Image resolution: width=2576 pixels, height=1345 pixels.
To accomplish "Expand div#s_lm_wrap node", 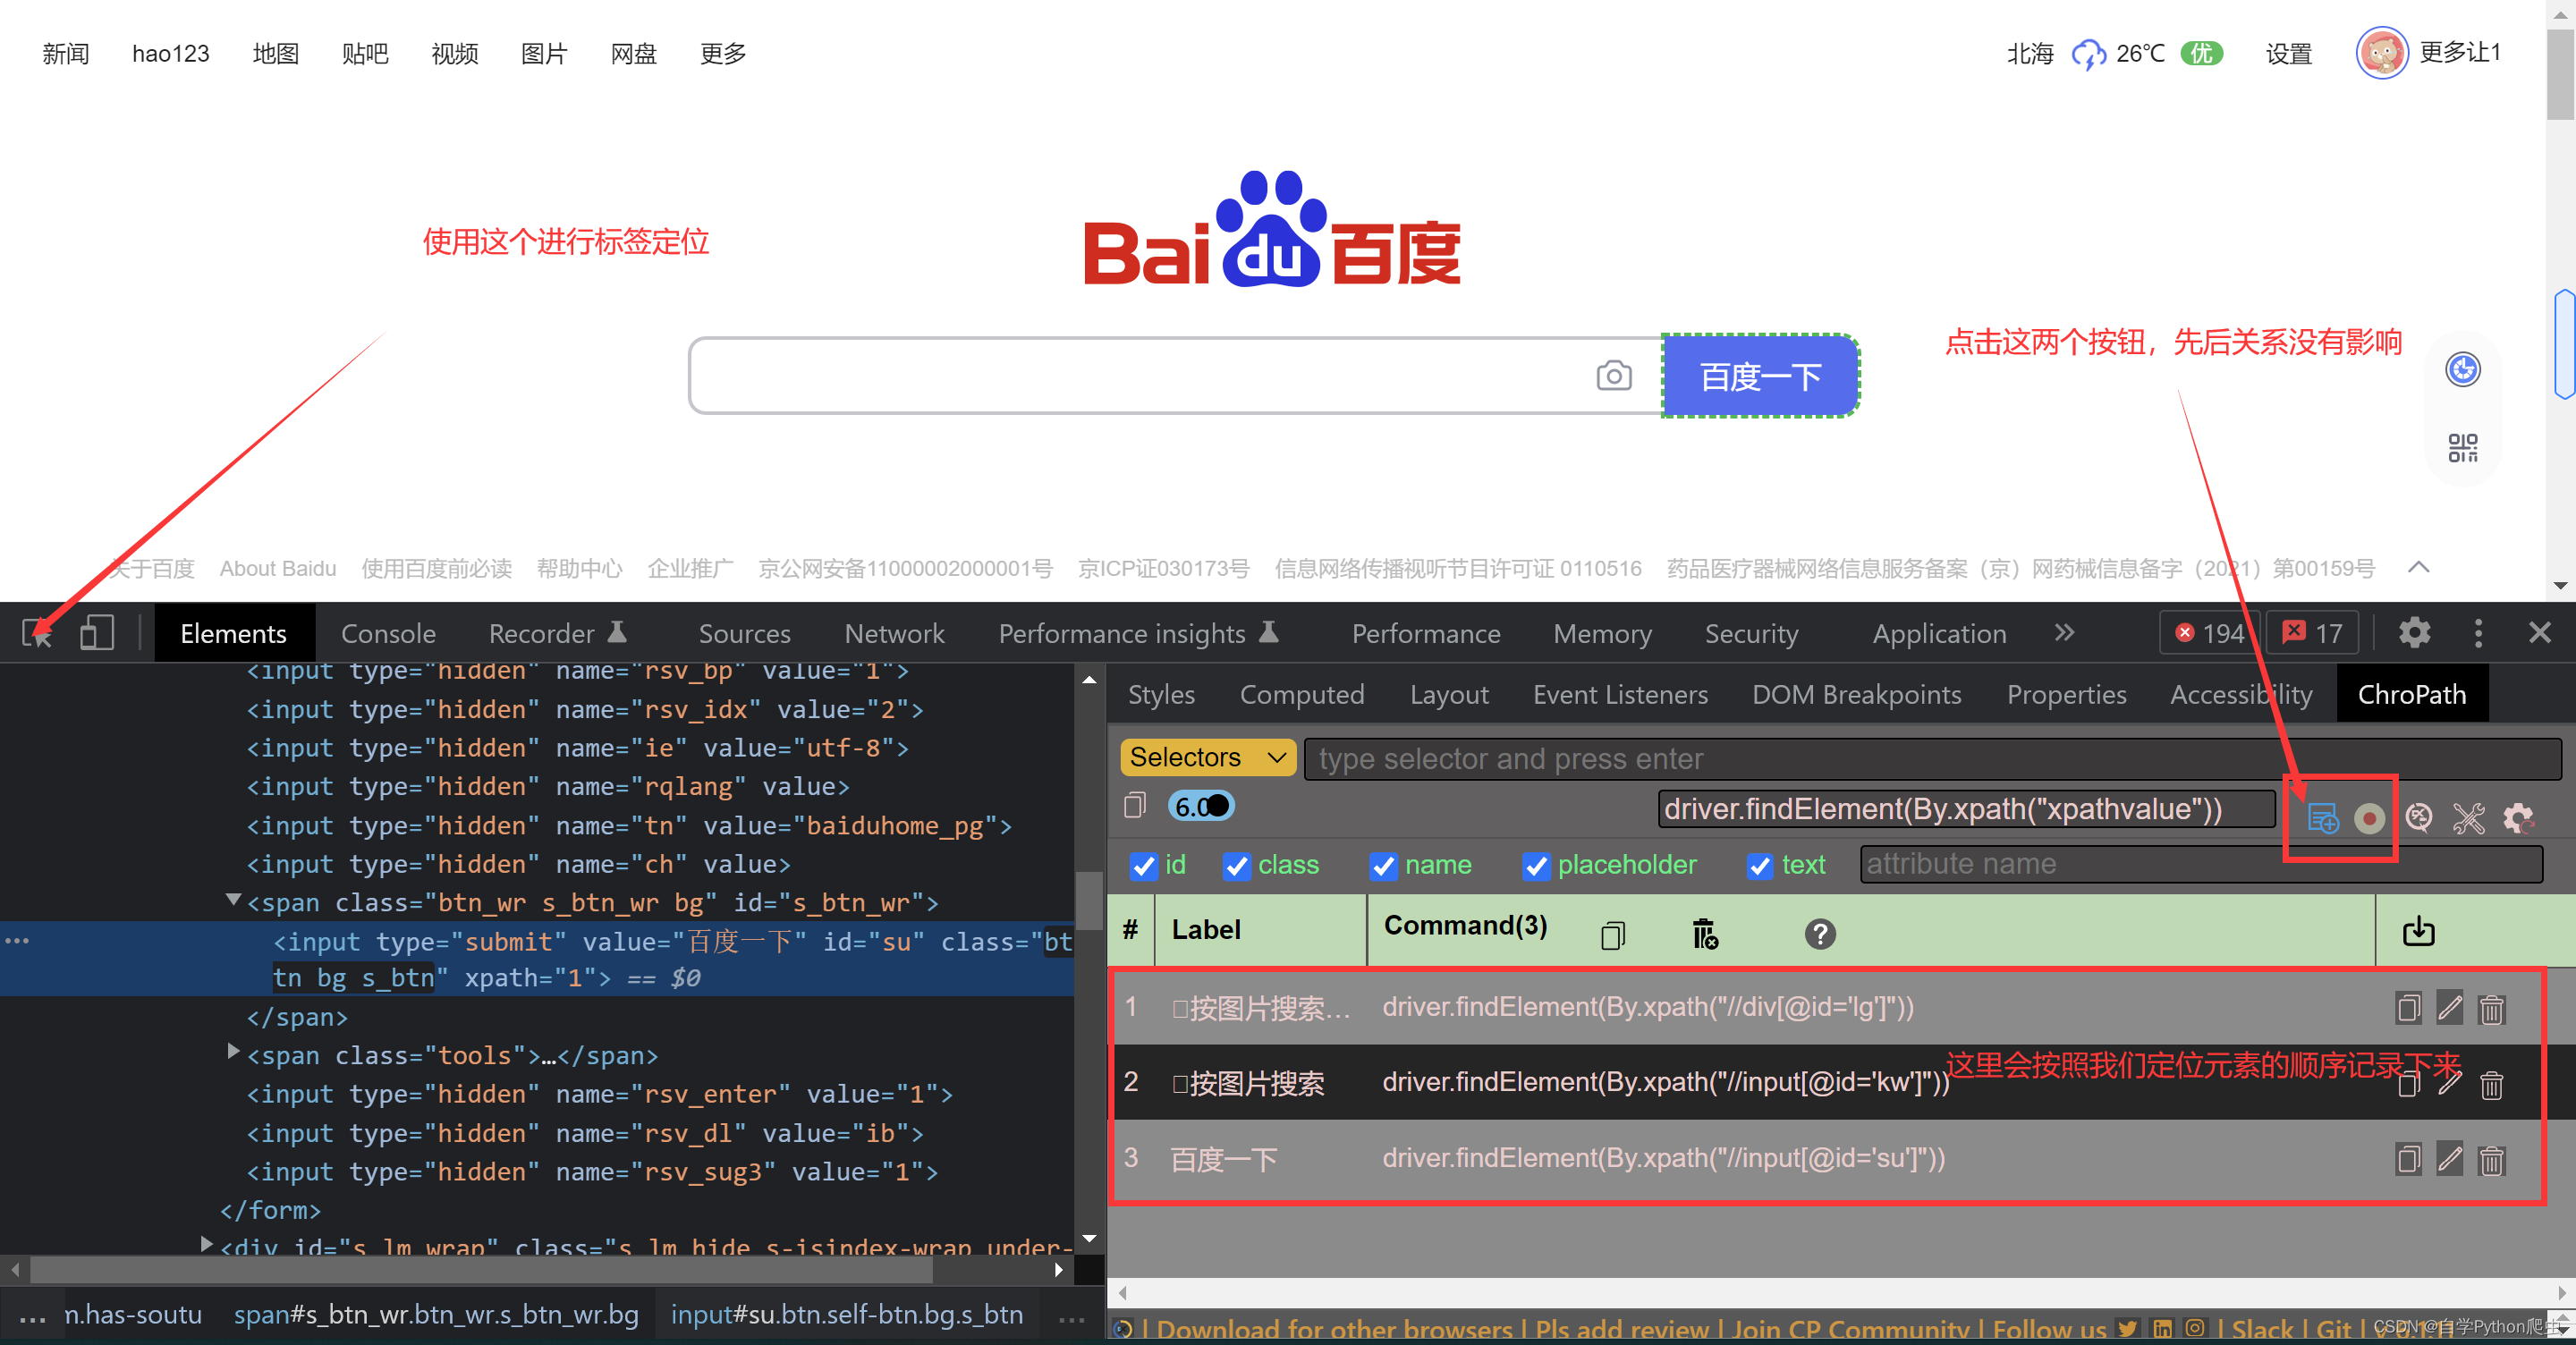I will (x=206, y=1244).
